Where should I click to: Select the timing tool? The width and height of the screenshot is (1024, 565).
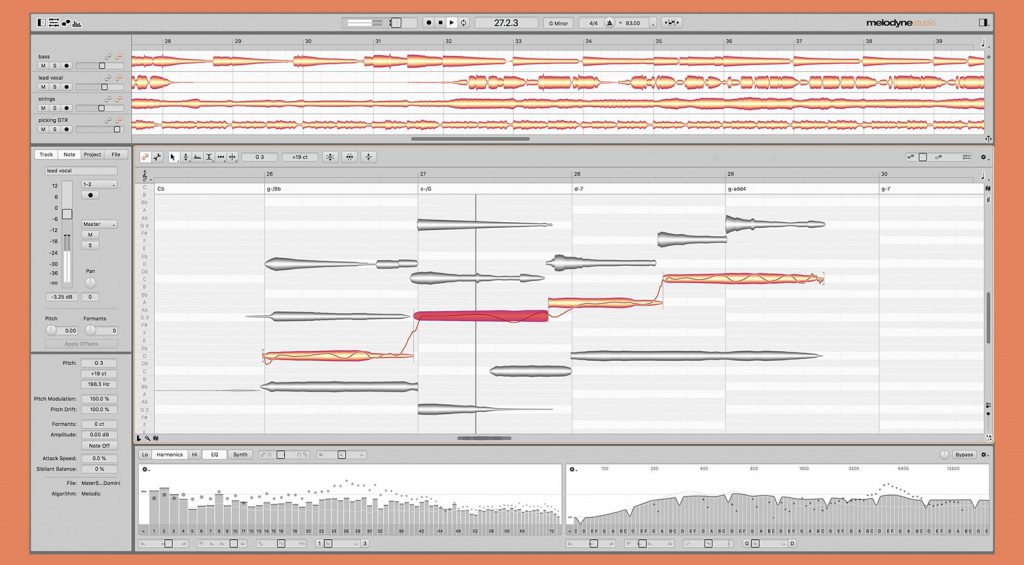pyautogui.click(x=221, y=157)
